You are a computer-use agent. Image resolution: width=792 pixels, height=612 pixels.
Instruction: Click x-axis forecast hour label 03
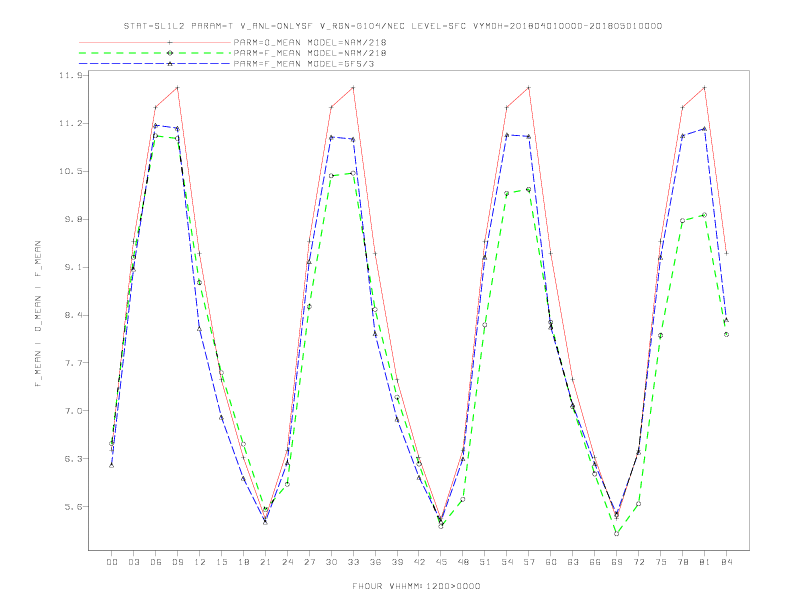point(134,562)
